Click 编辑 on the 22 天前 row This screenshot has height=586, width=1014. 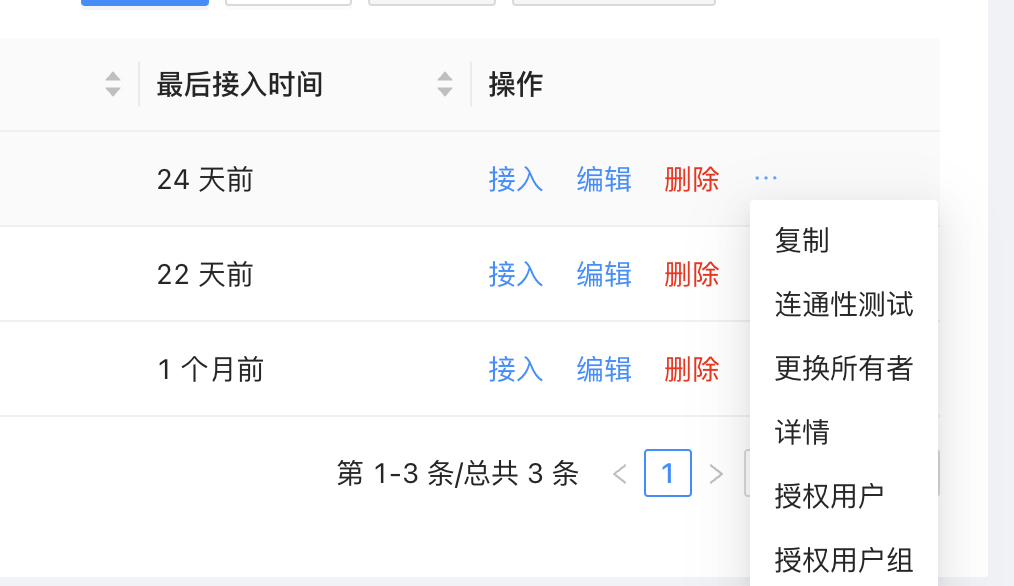(x=604, y=274)
